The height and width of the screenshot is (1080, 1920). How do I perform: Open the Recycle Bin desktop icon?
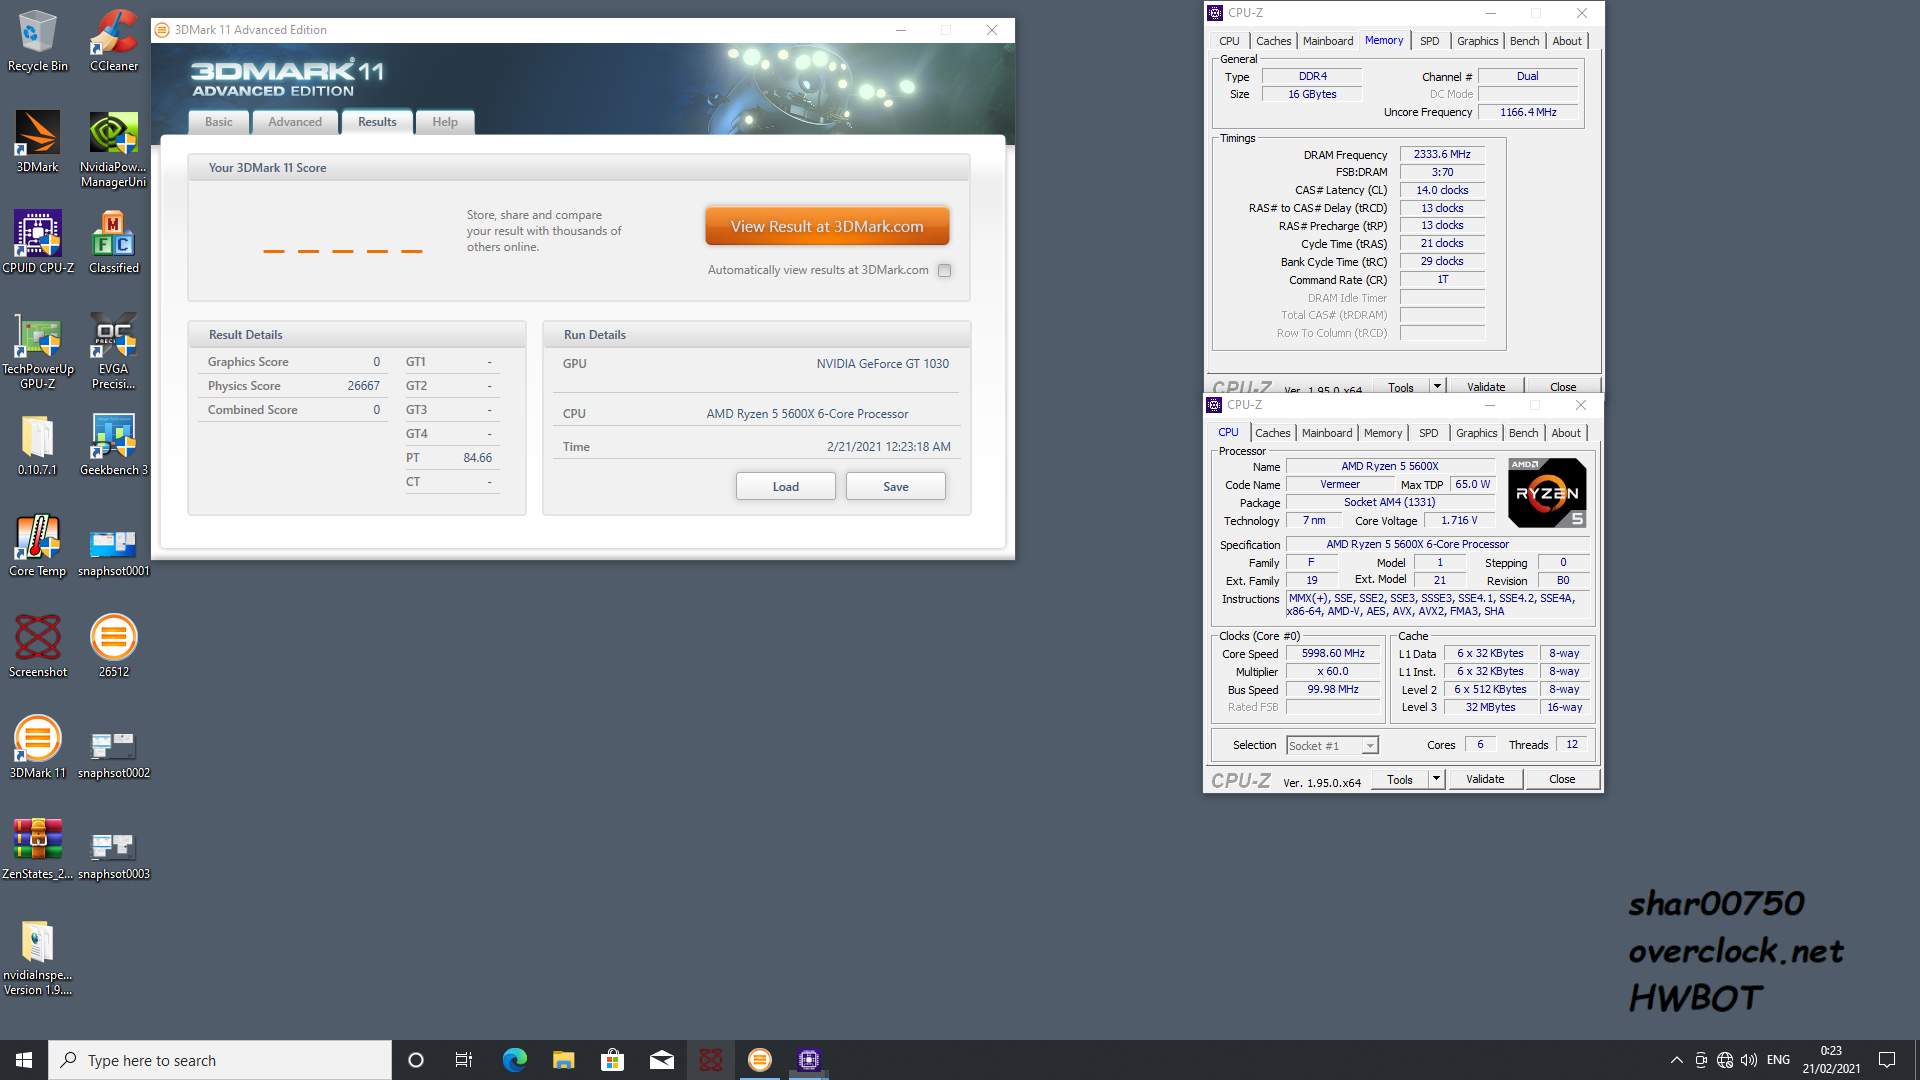[x=38, y=40]
